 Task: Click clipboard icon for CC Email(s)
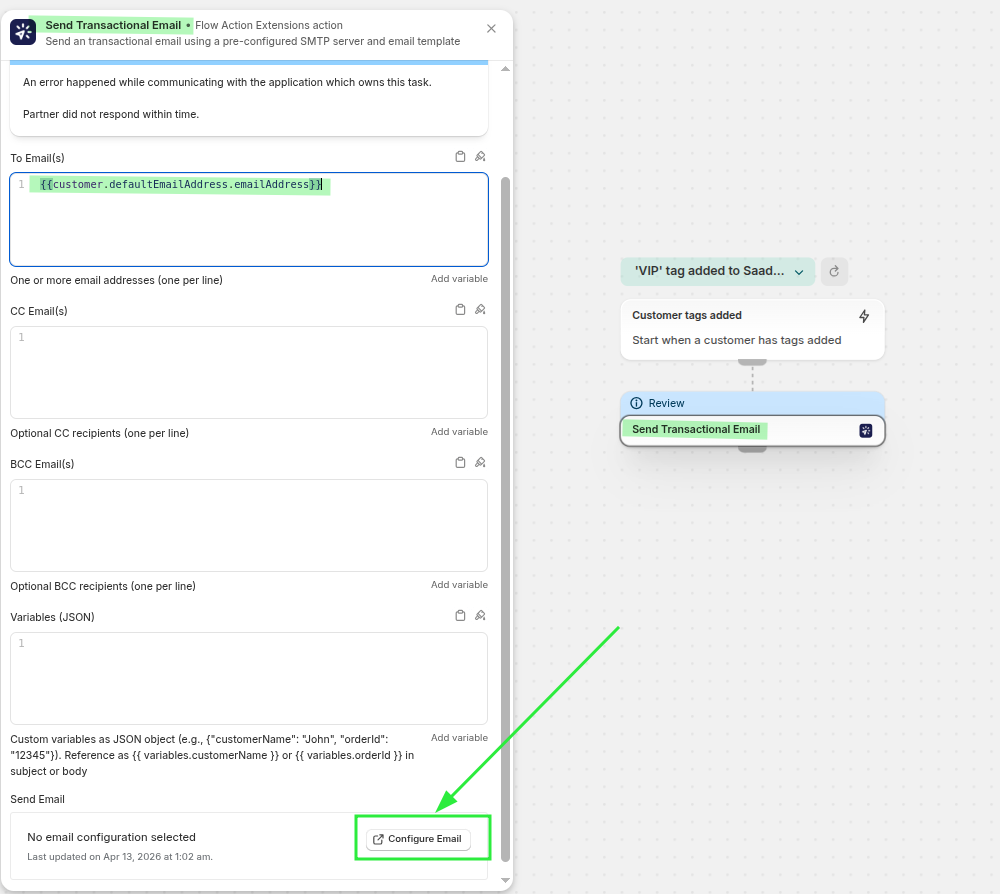[x=460, y=310]
